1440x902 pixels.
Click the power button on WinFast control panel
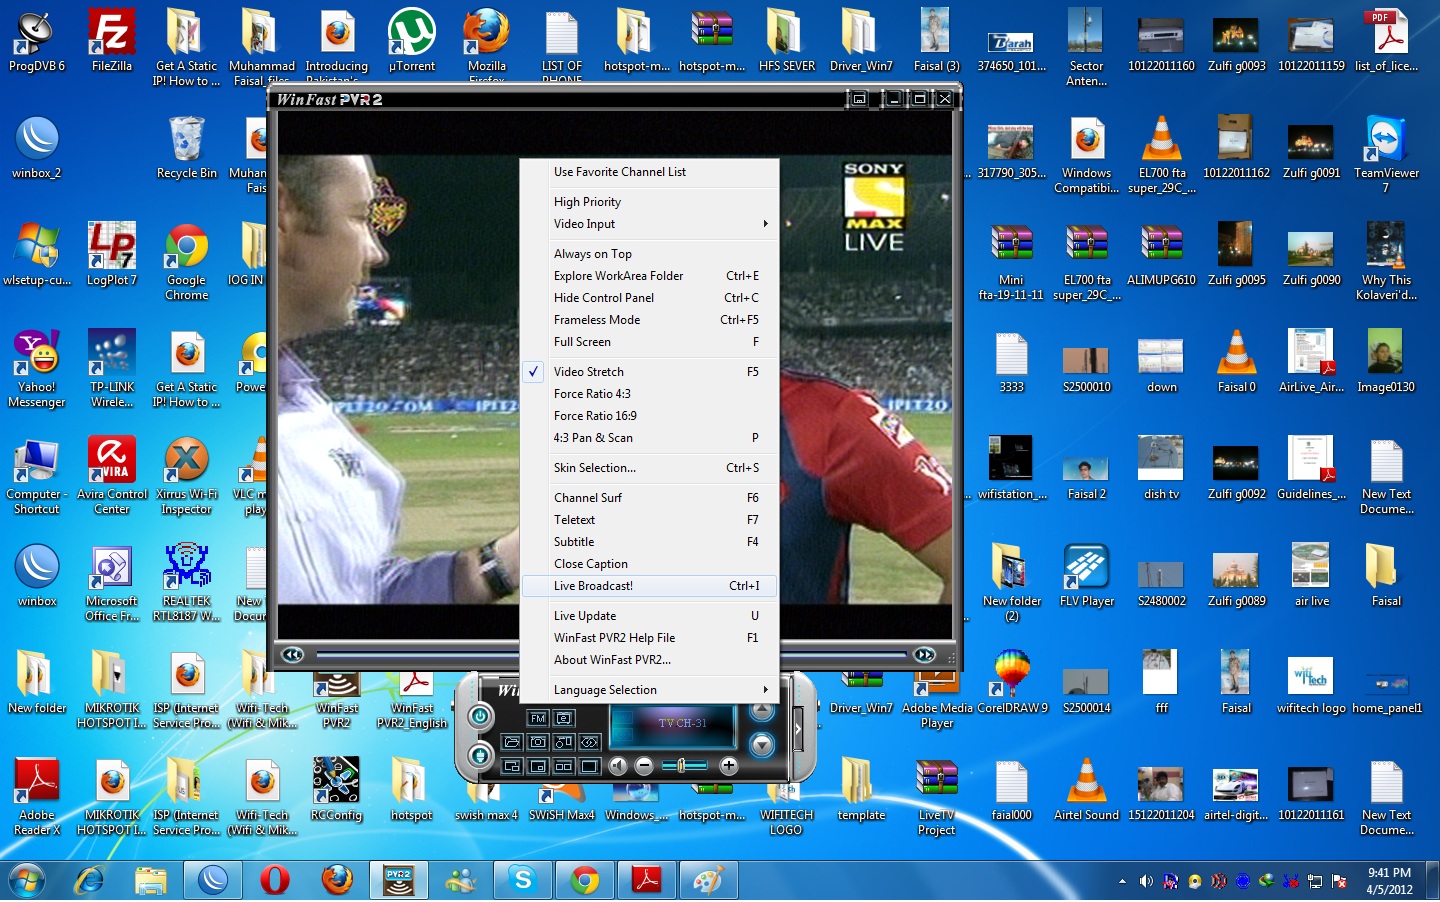pos(480,717)
